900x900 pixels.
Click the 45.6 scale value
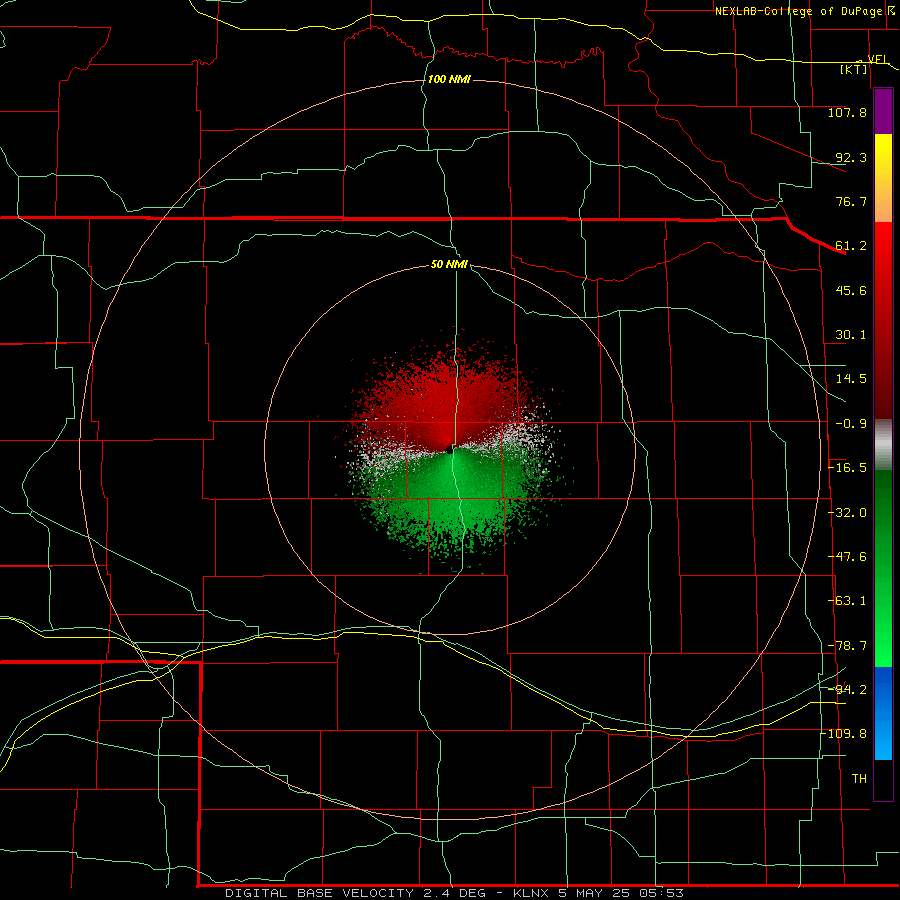pyautogui.click(x=851, y=290)
